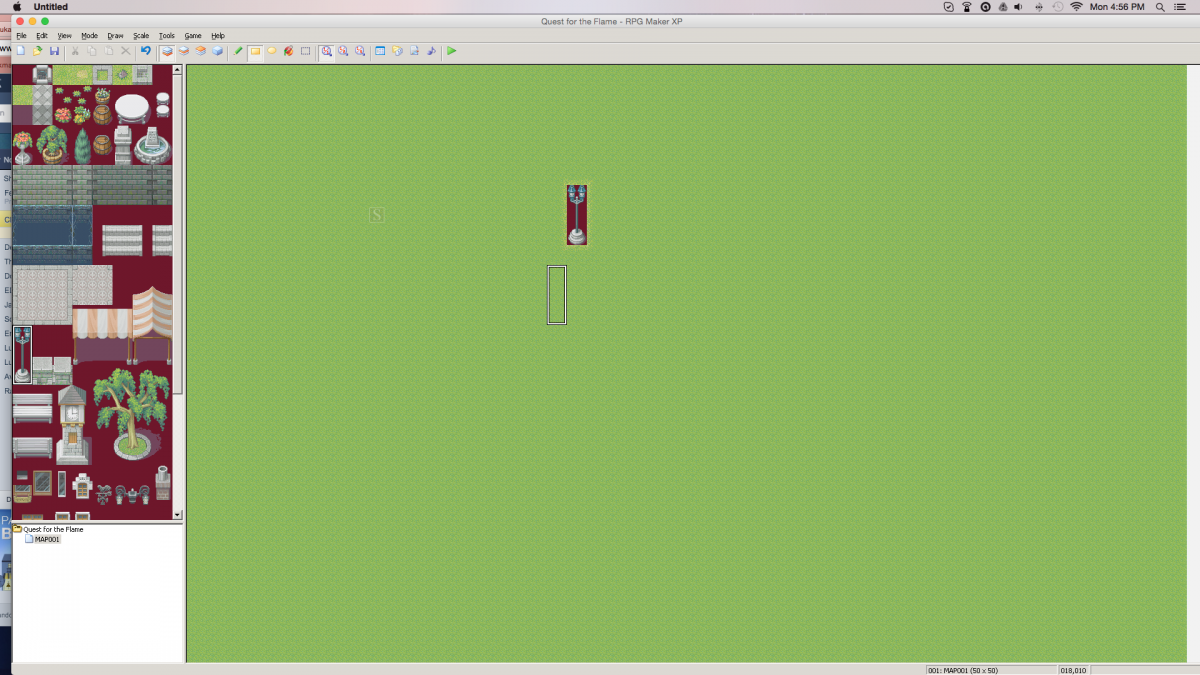Click the Time Machine clock icon
Image resolution: width=1200 pixels, height=675 pixels.
pos(1058,7)
